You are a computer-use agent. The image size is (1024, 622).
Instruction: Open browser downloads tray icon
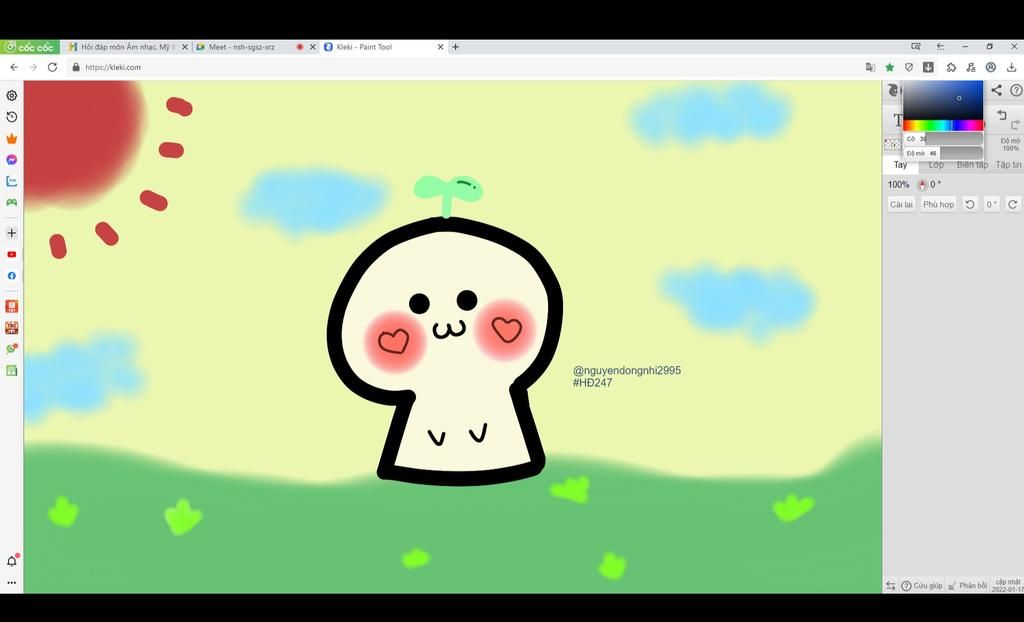point(1011,67)
